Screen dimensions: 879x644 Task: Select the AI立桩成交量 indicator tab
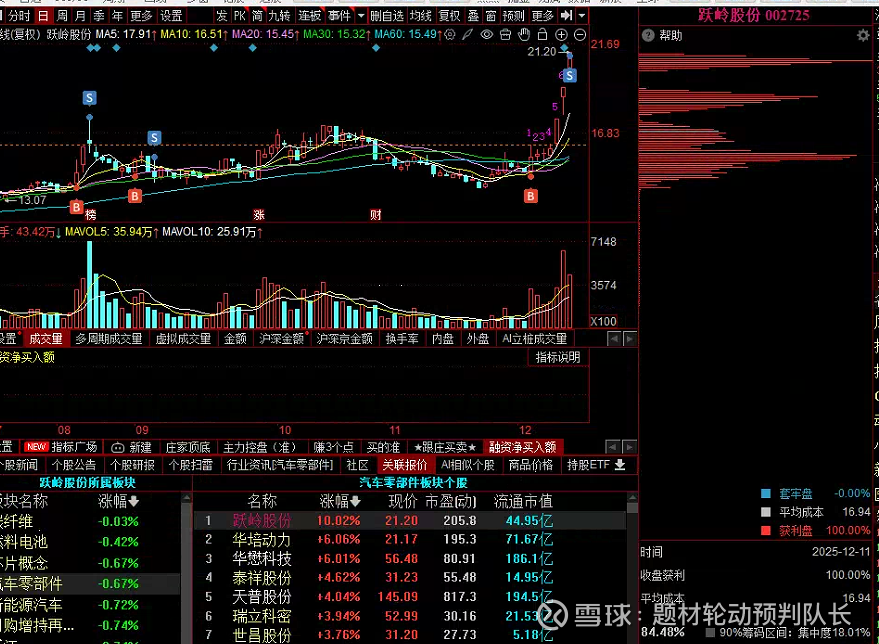(x=534, y=339)
